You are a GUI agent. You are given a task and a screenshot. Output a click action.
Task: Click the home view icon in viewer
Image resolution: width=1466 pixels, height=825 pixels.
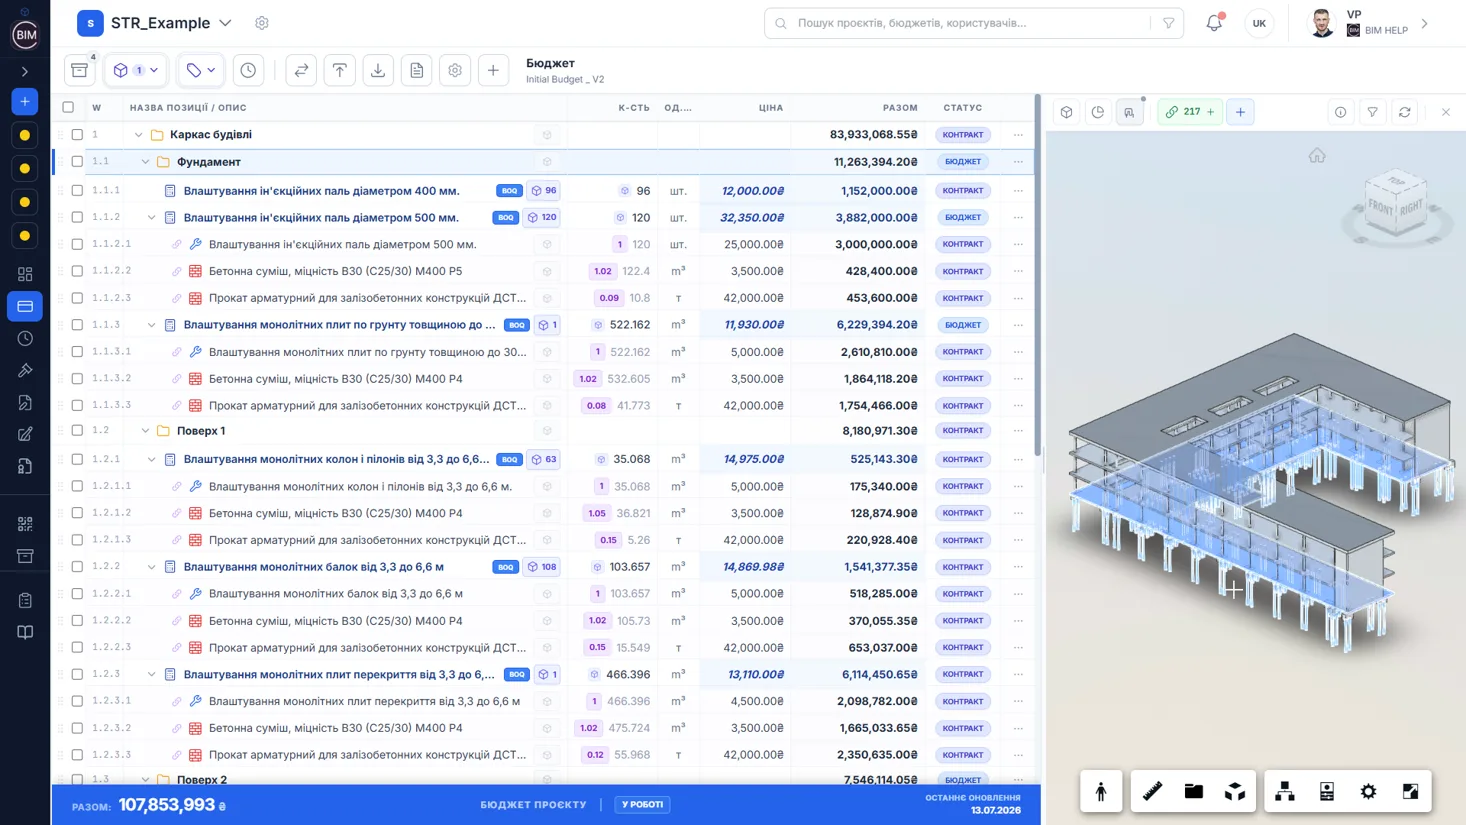coord(1317,155)
